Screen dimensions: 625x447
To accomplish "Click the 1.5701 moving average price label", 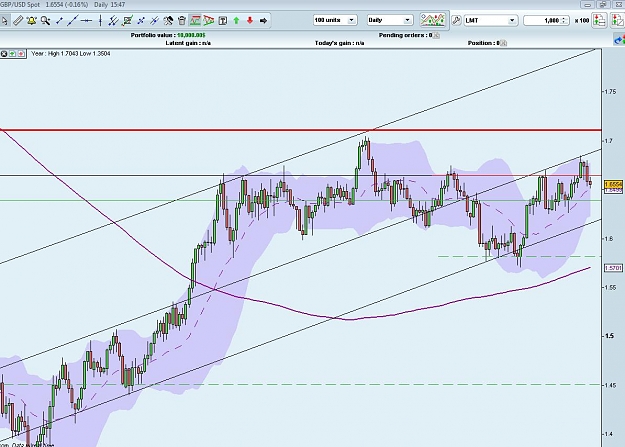I will pos(613,268).
